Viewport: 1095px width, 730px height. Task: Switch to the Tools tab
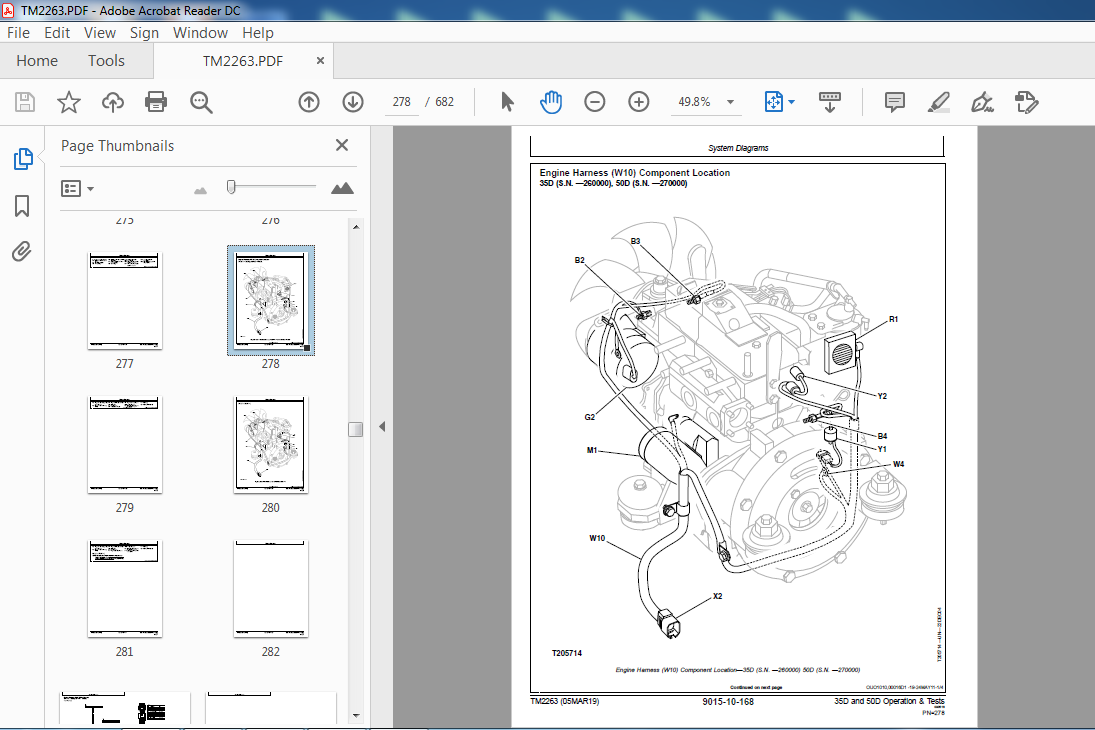106,61
